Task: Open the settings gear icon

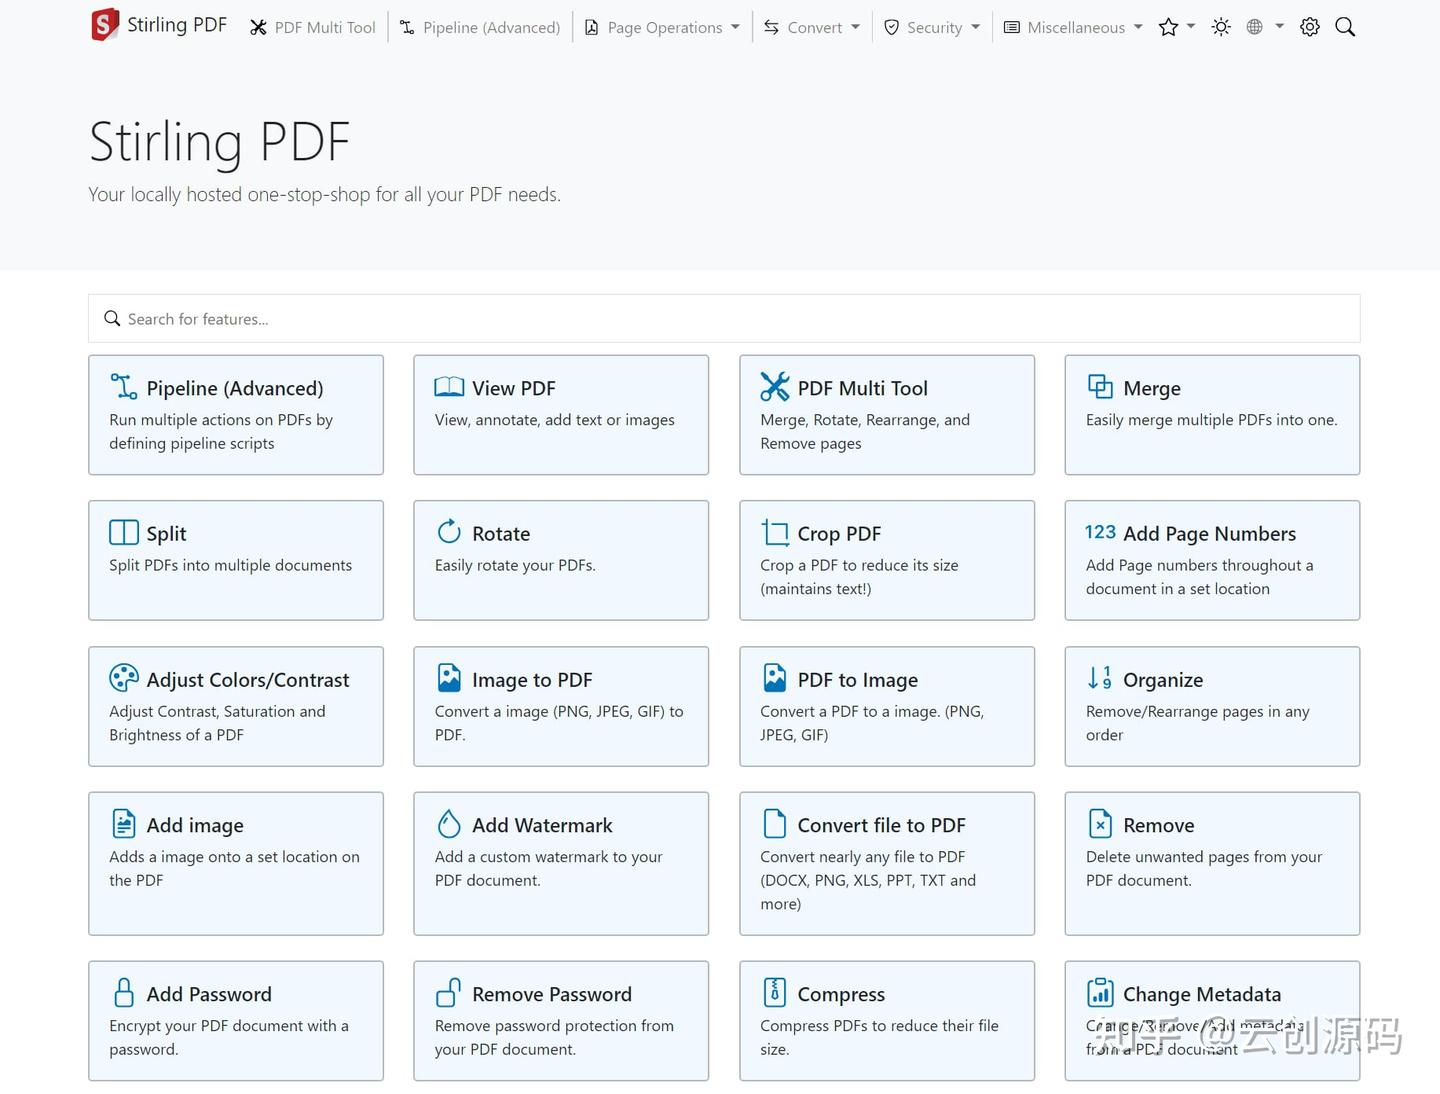Action: tap(1310, 27)
